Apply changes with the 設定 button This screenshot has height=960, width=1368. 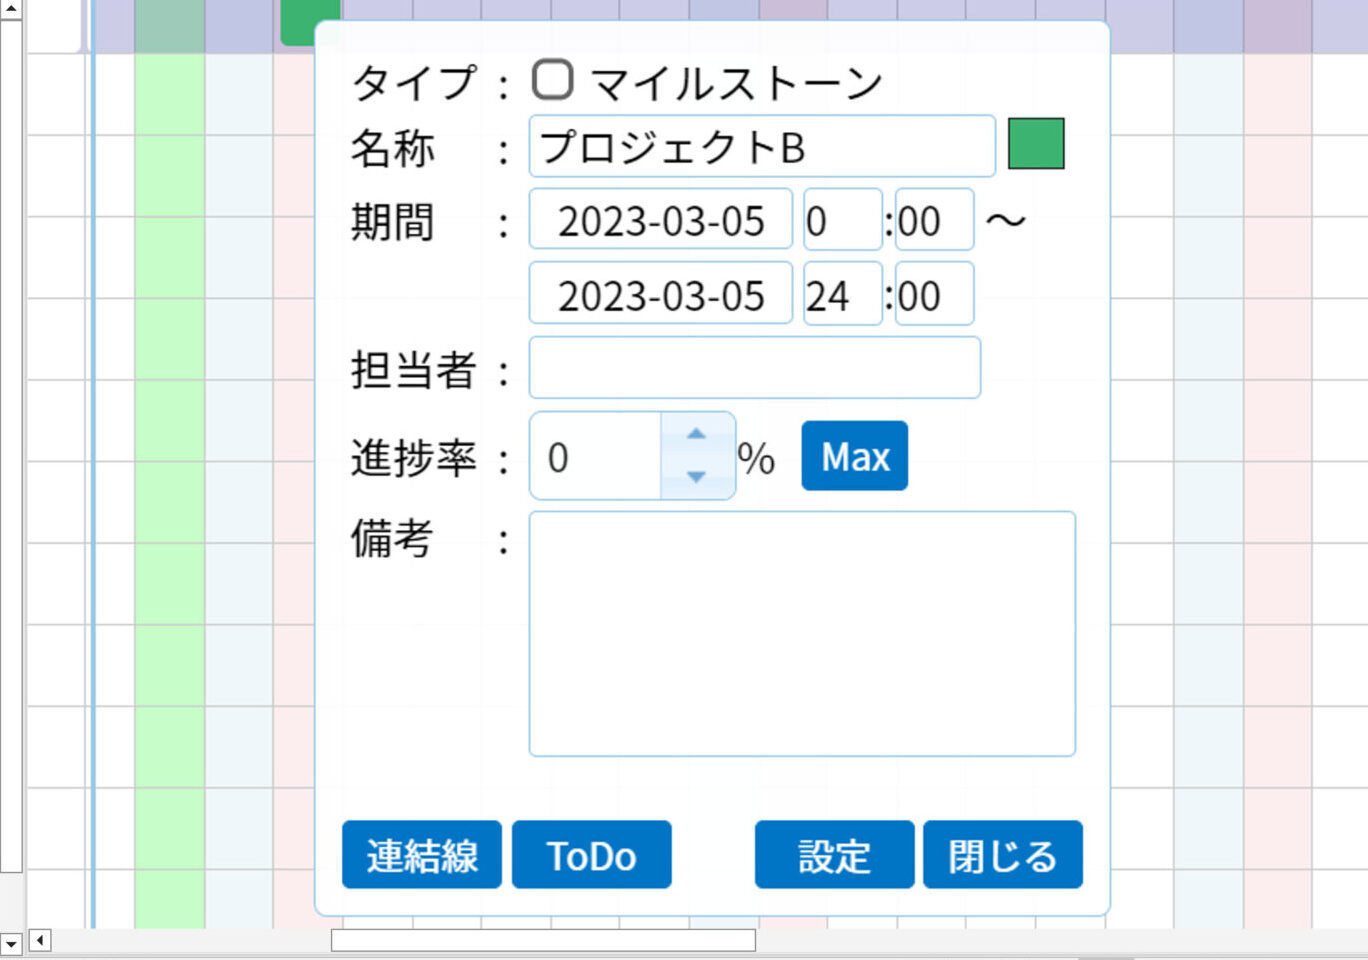pos(834,855)
